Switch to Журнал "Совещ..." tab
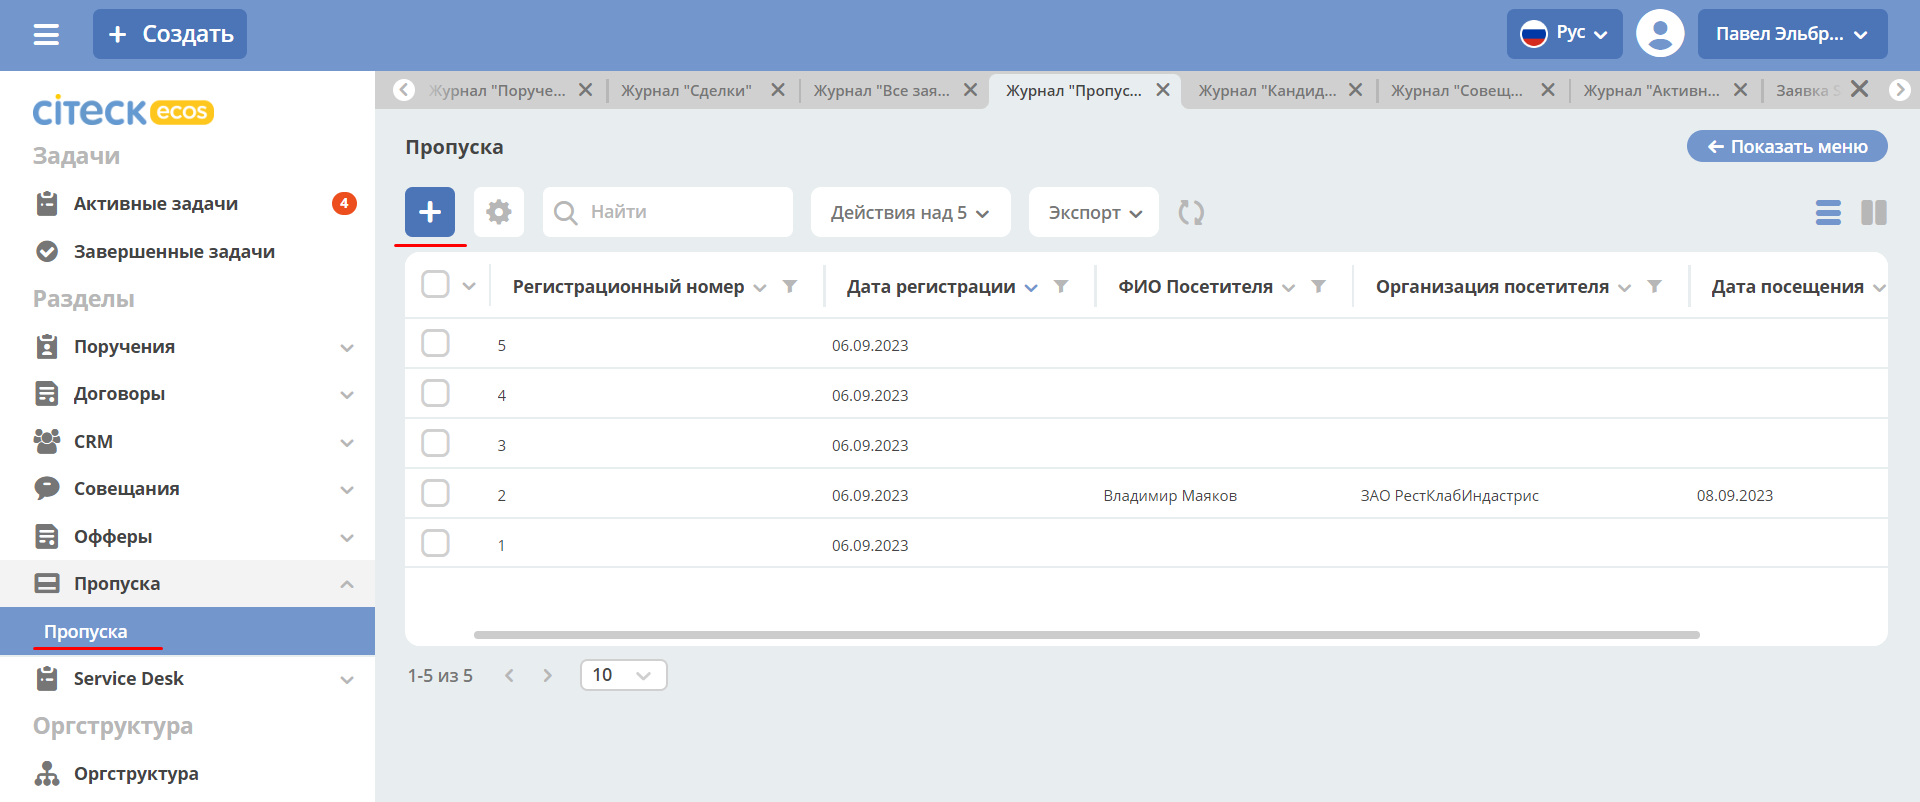The width and height of the screenshot is (1920, 802). tap(1457, 90)
